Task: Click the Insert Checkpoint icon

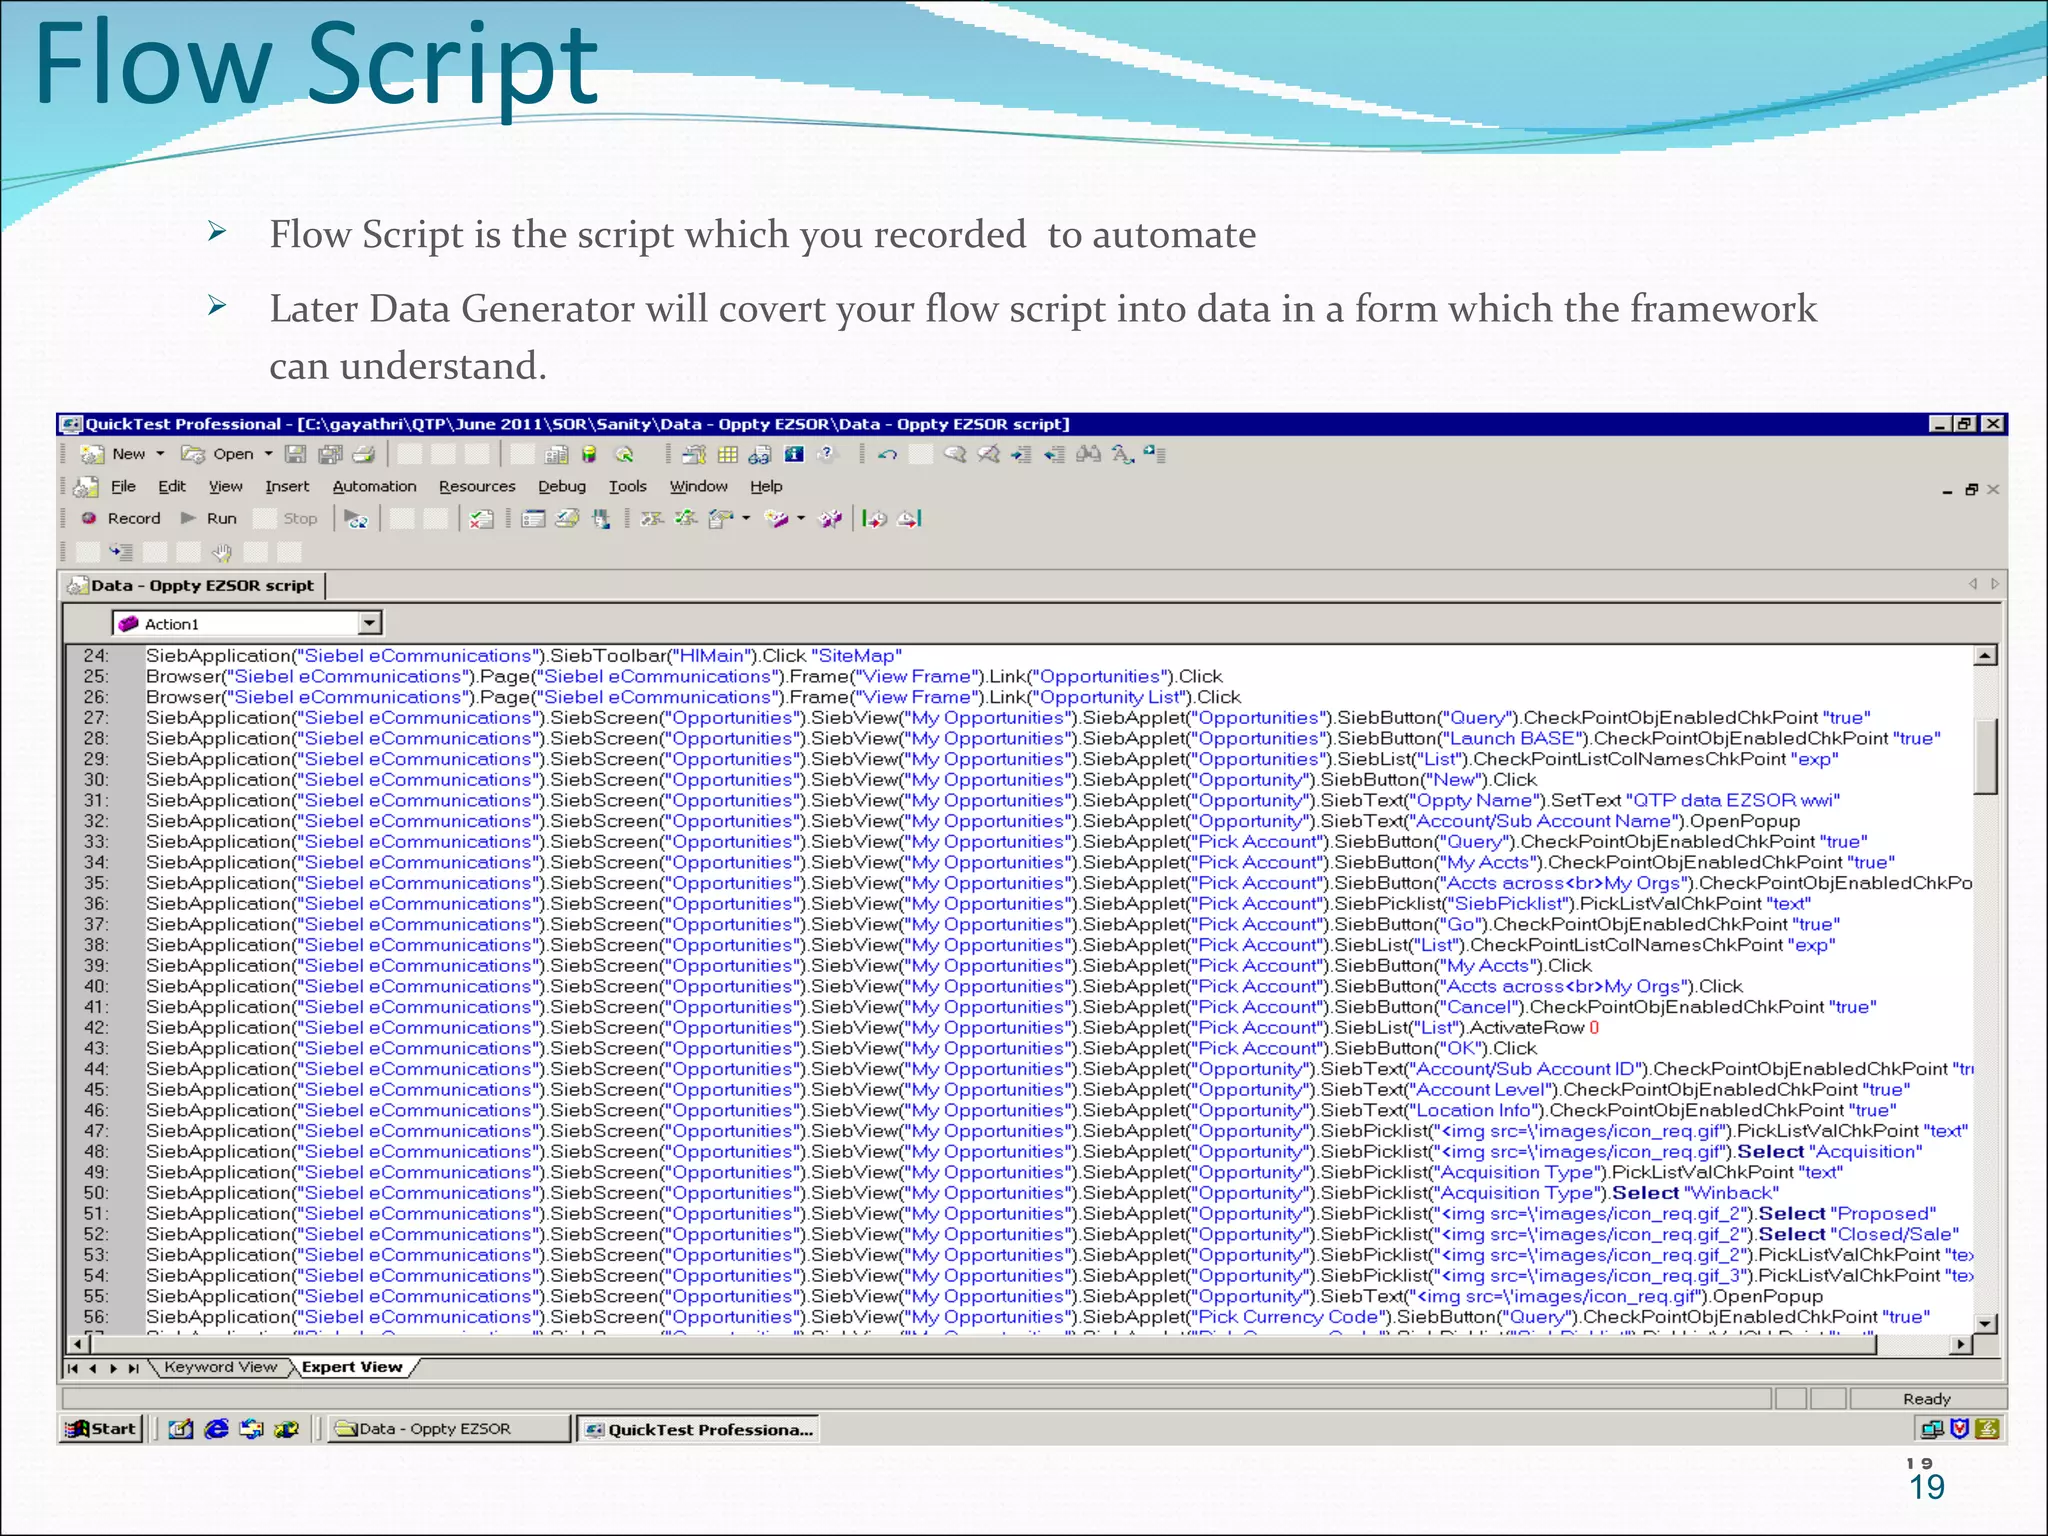Action: coord(719,518)
